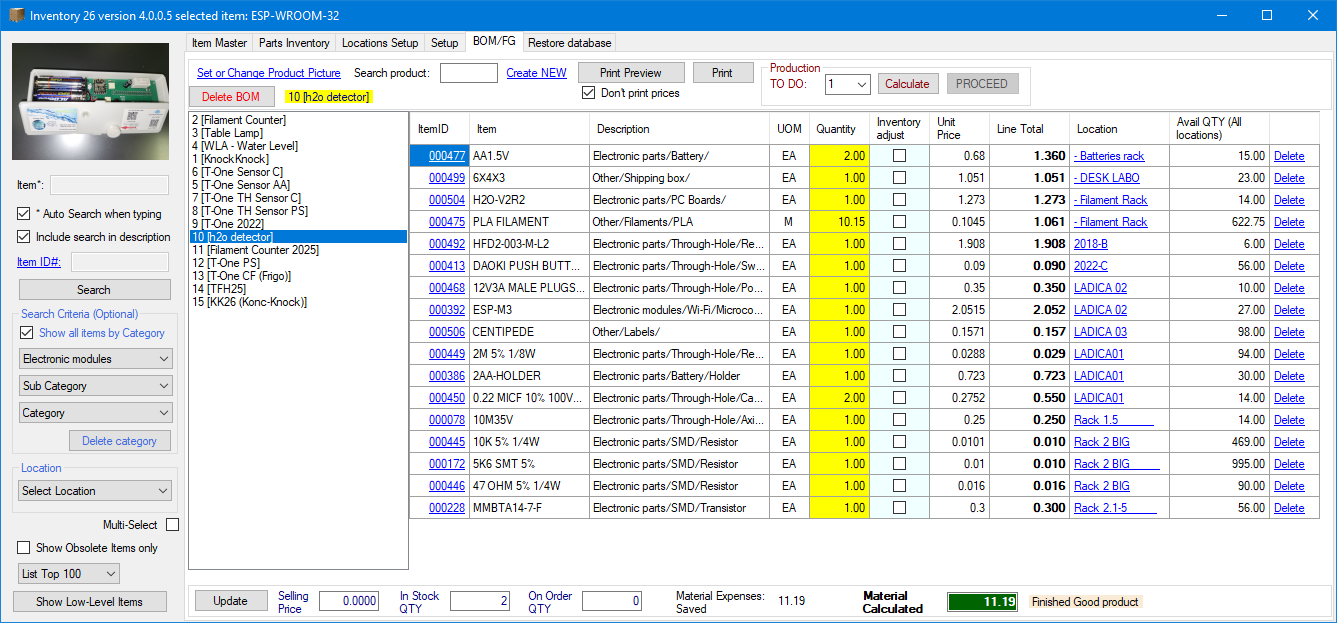Click the Update button
1337x623 pixels.
(230, 601)
